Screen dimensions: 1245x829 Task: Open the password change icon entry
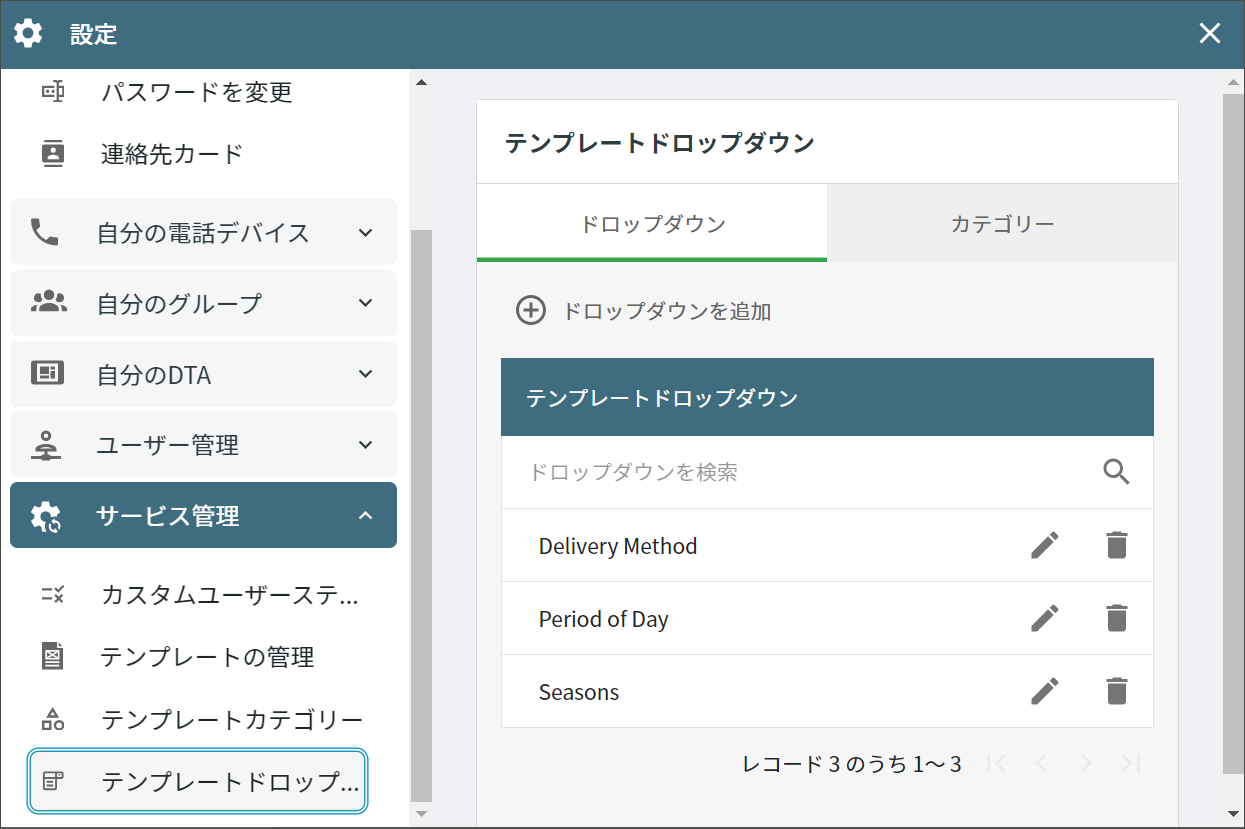pos(53,92)
